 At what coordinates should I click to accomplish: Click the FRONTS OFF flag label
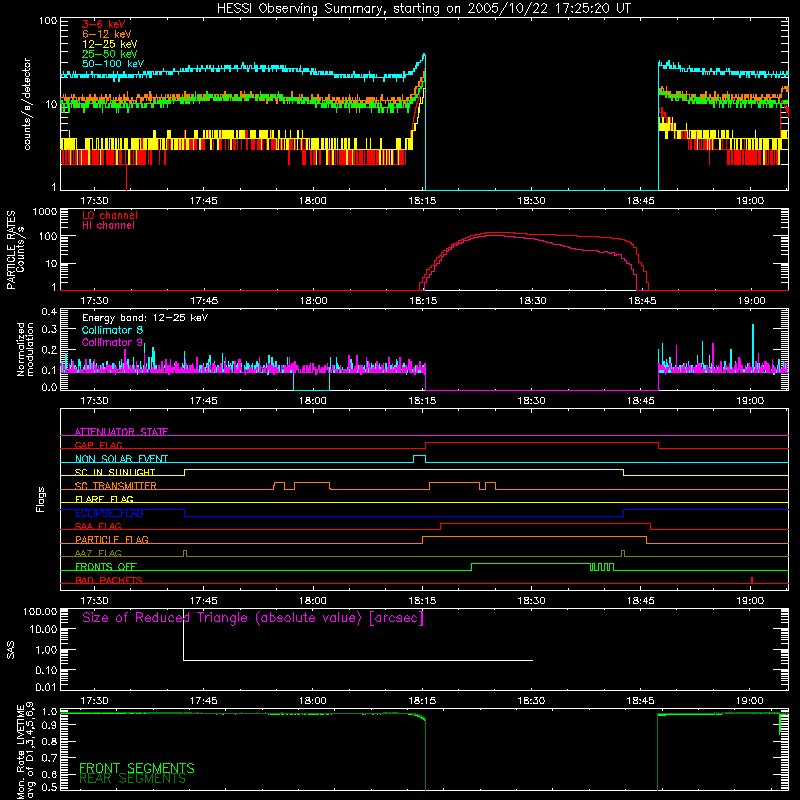pos(106,566)
